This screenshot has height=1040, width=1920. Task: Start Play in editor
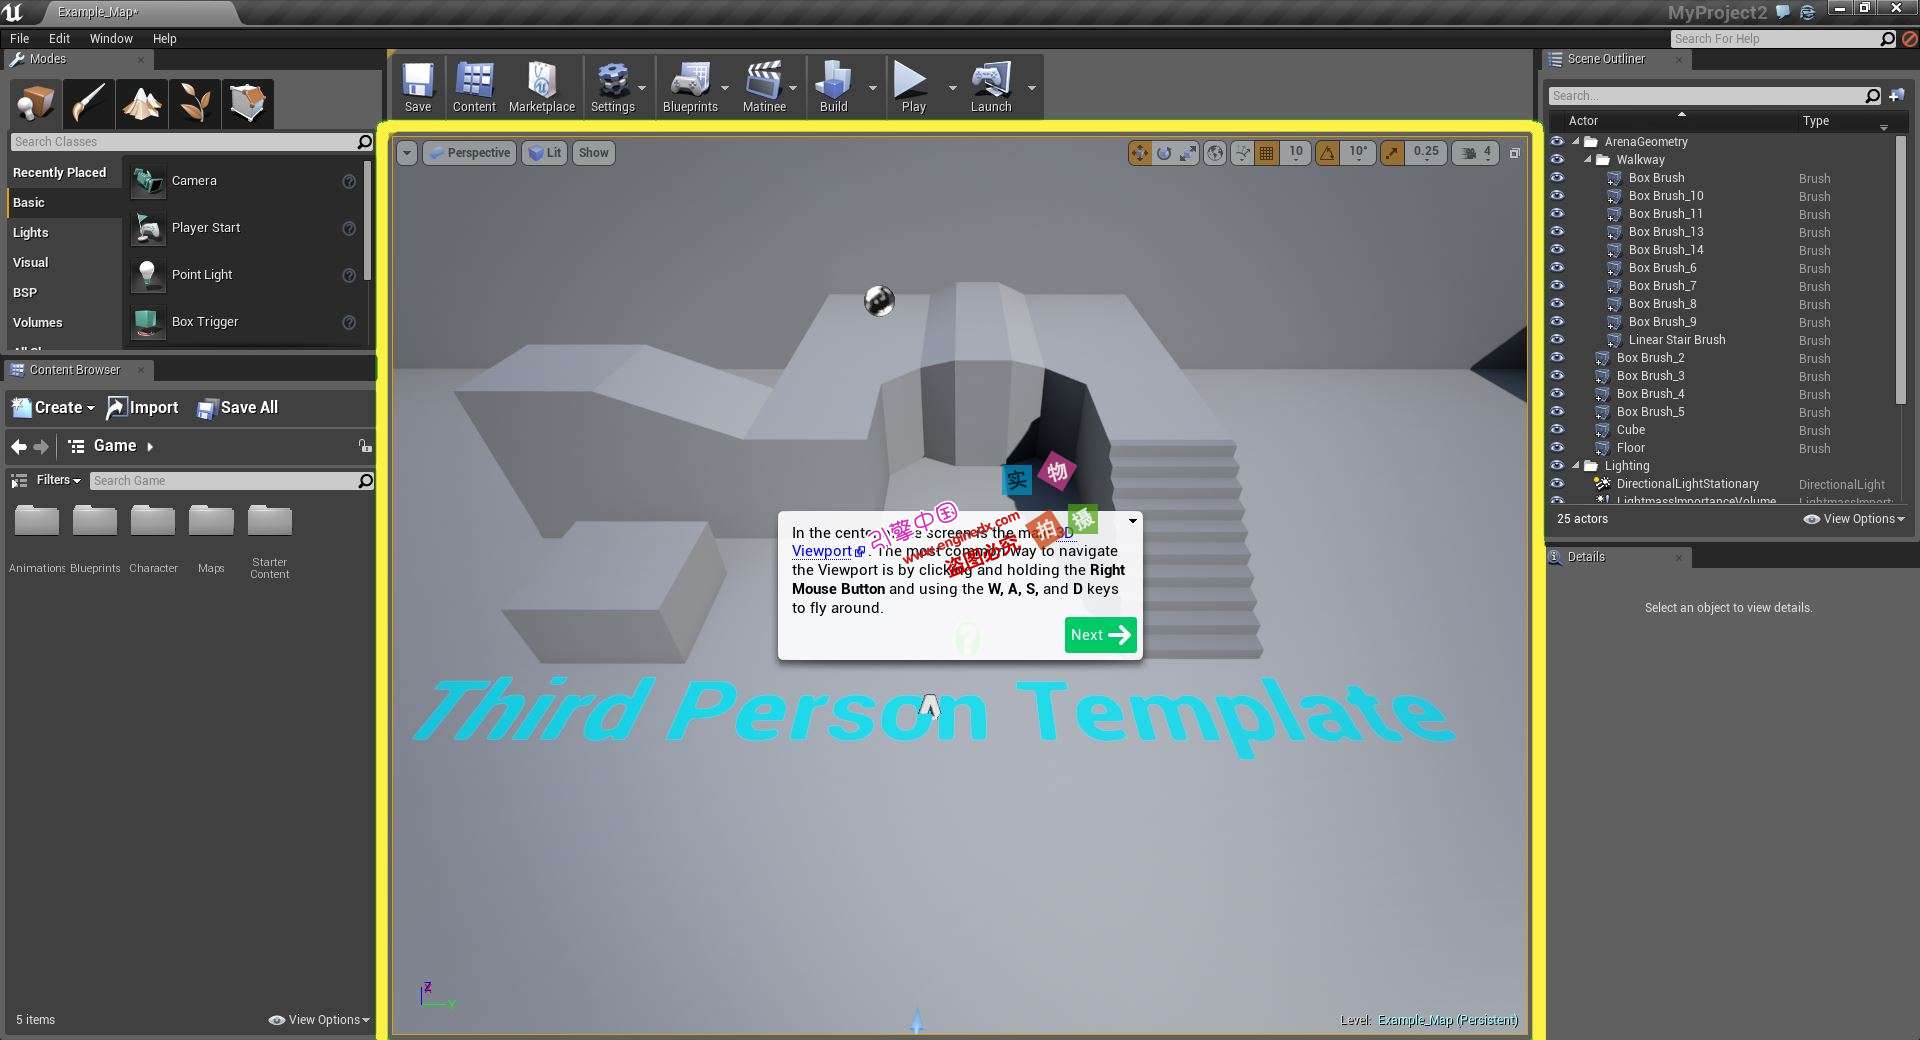coord(913,86)
